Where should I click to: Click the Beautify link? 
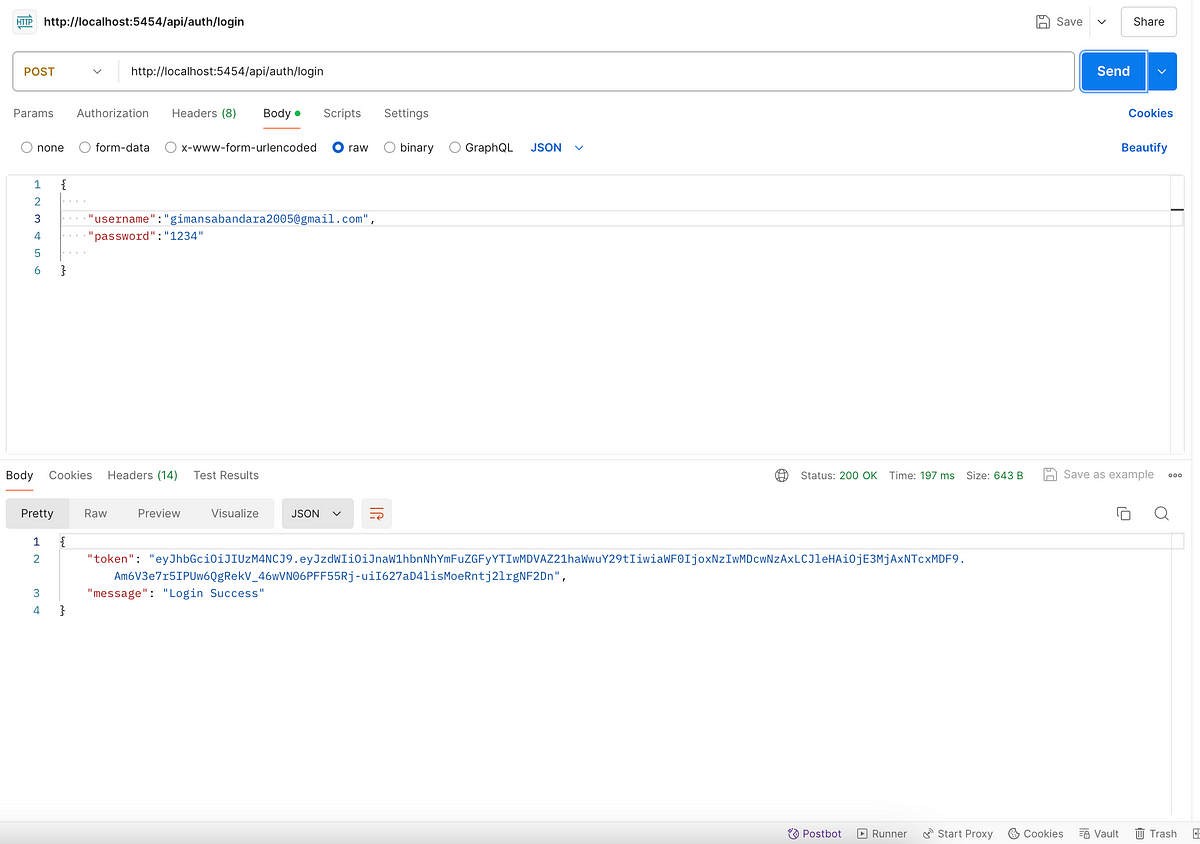tap(1144, 147)
